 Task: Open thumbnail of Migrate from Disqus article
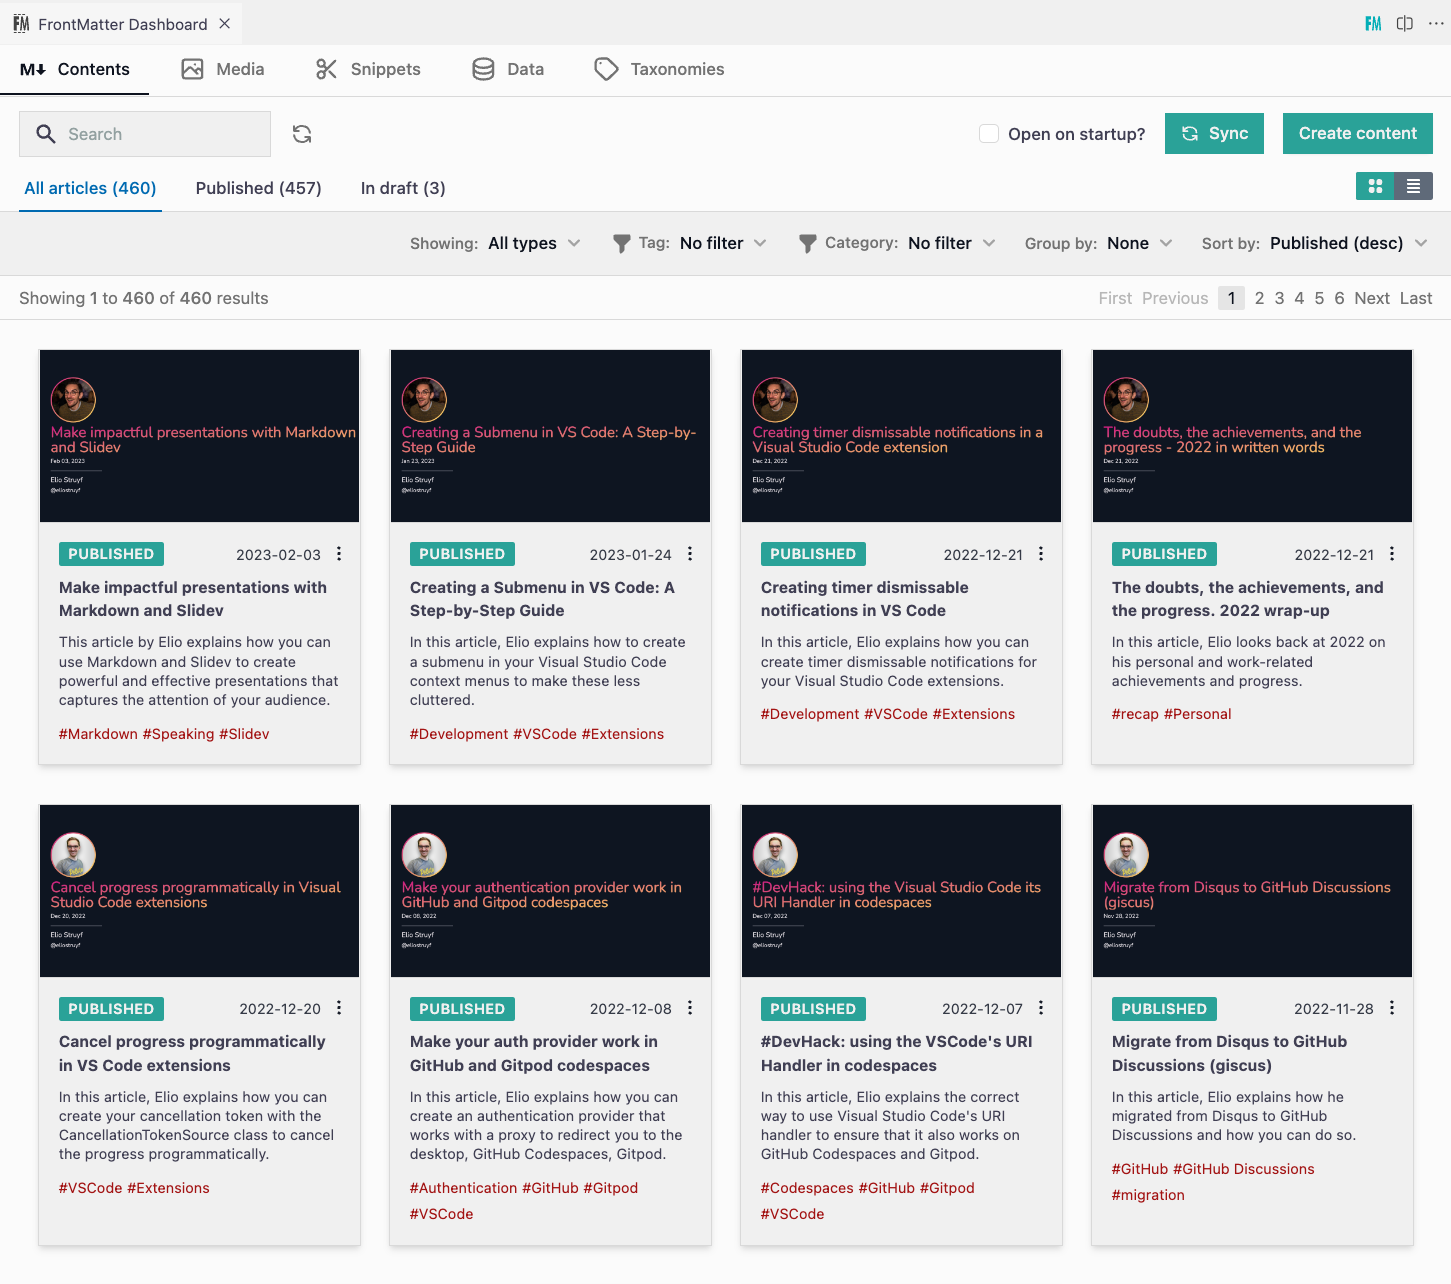(1252, 891)
